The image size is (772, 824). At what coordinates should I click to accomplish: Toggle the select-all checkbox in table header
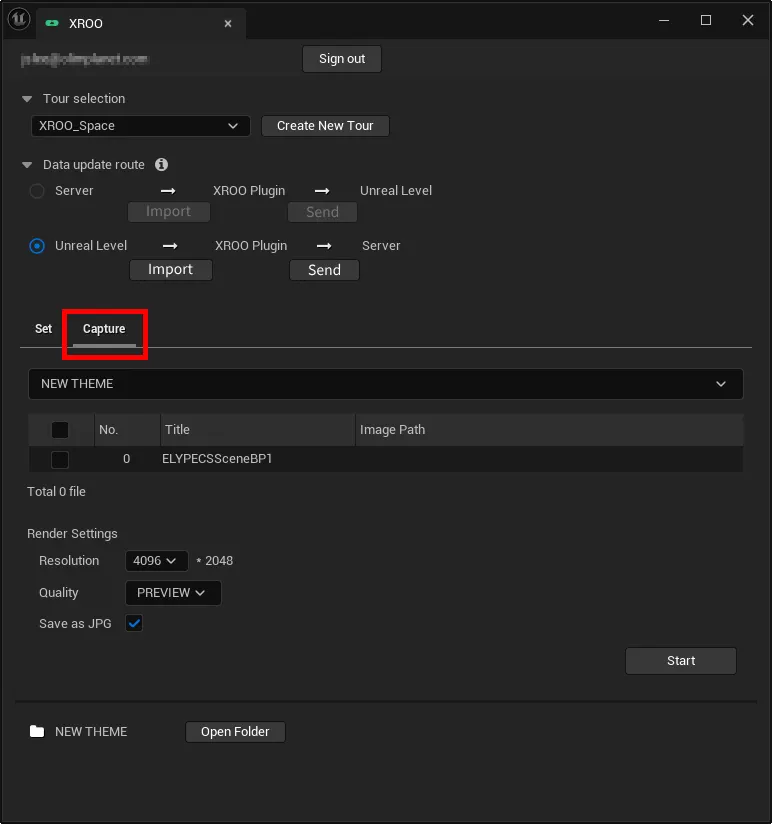(60, 429)
